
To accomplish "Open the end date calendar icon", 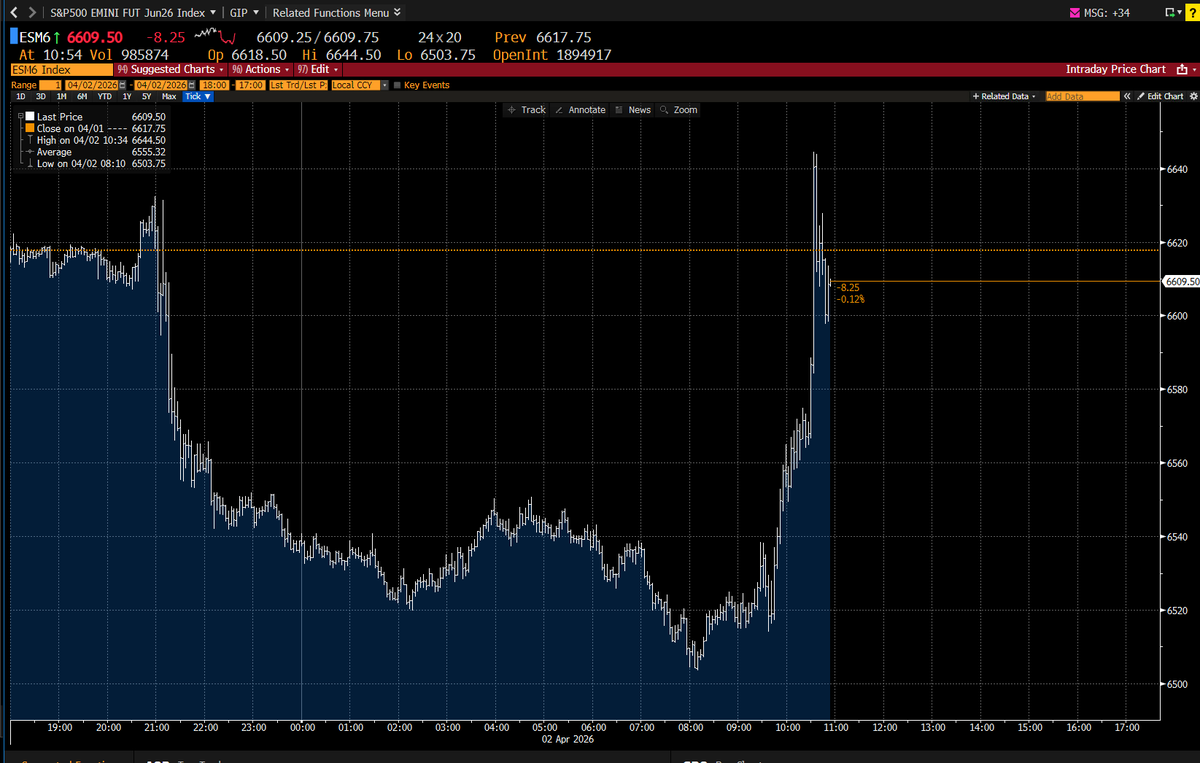I will (191, 85).
